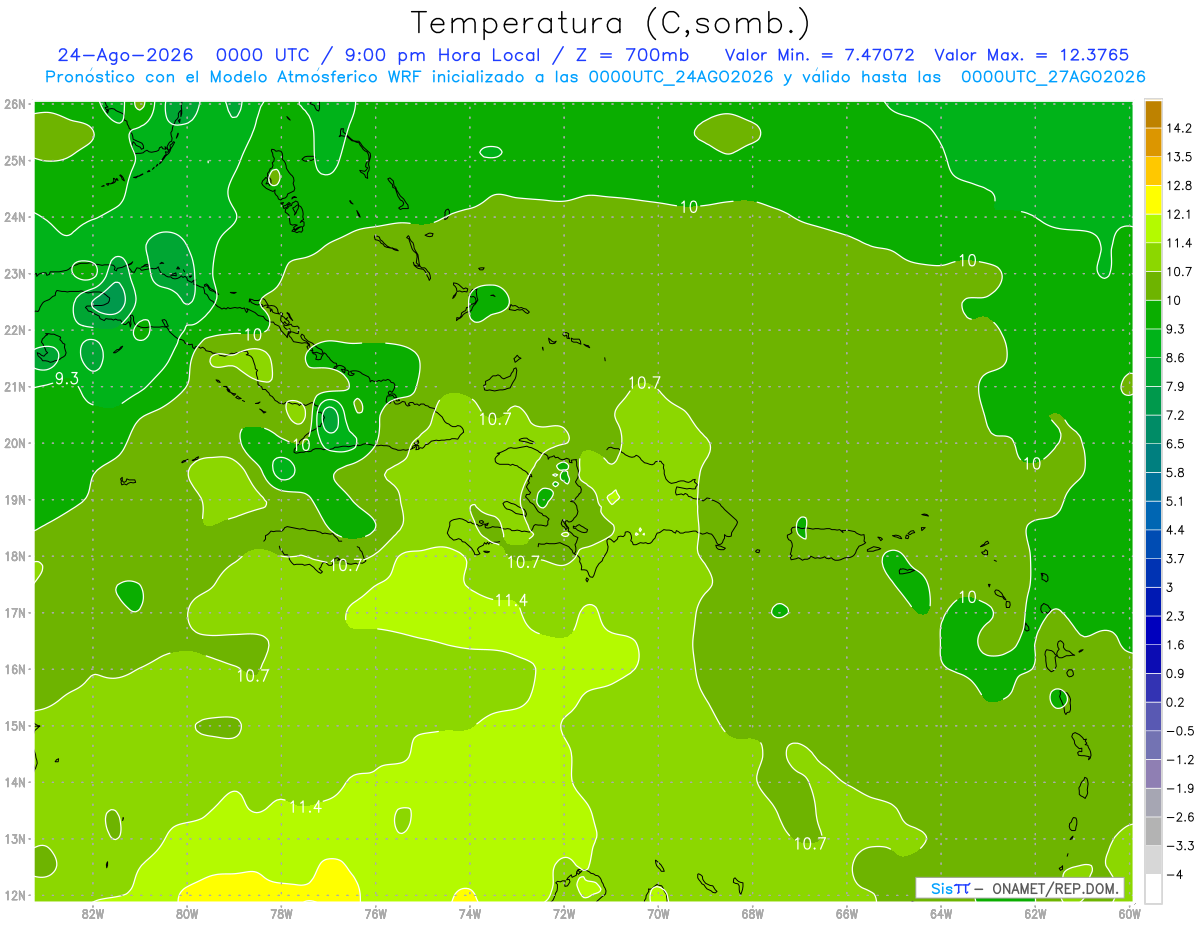Click the '4.4' legend value
Viewport: 1200px width, 927px height.
coord(1177,530)
